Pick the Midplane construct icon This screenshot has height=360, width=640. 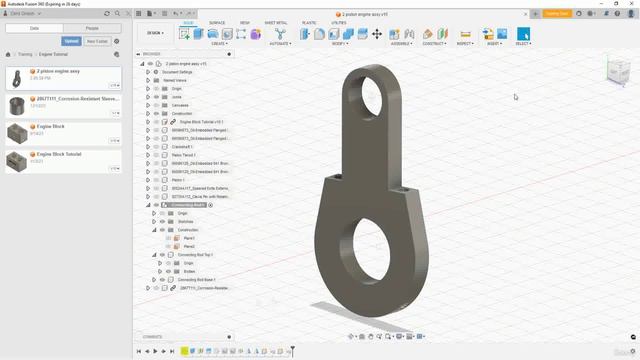coord(442,34)
